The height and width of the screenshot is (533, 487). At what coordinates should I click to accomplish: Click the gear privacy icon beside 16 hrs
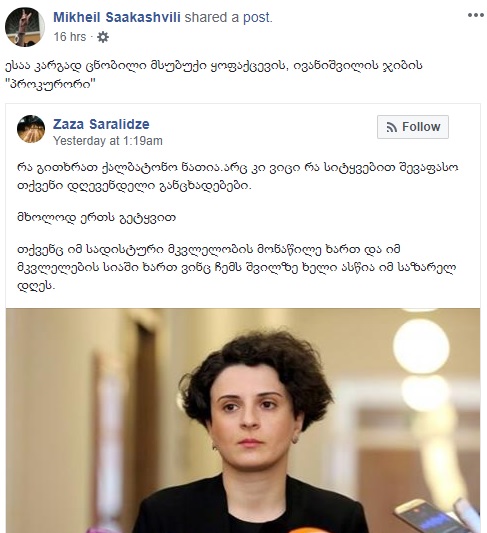tap(103, 37)
